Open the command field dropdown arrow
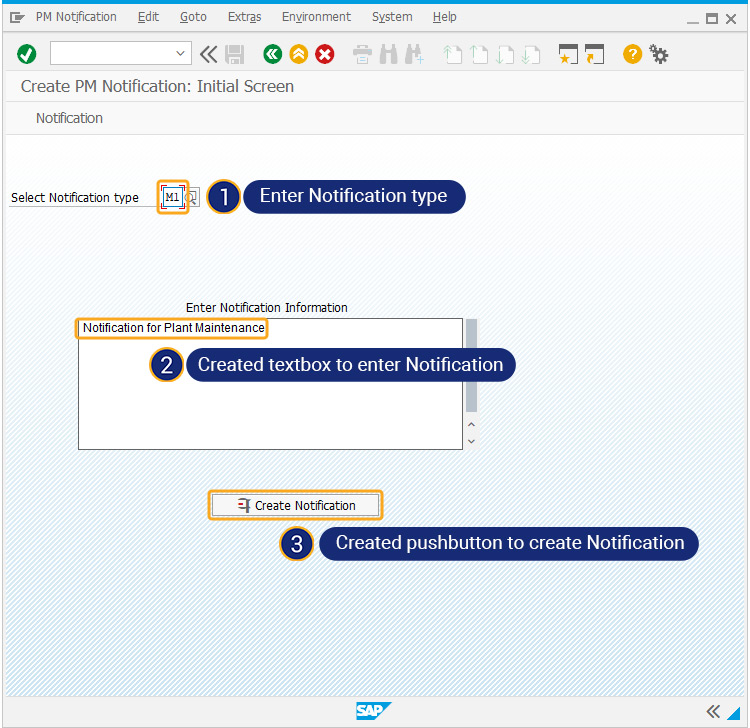The image size is (750, 728). (x=180, y=54)
